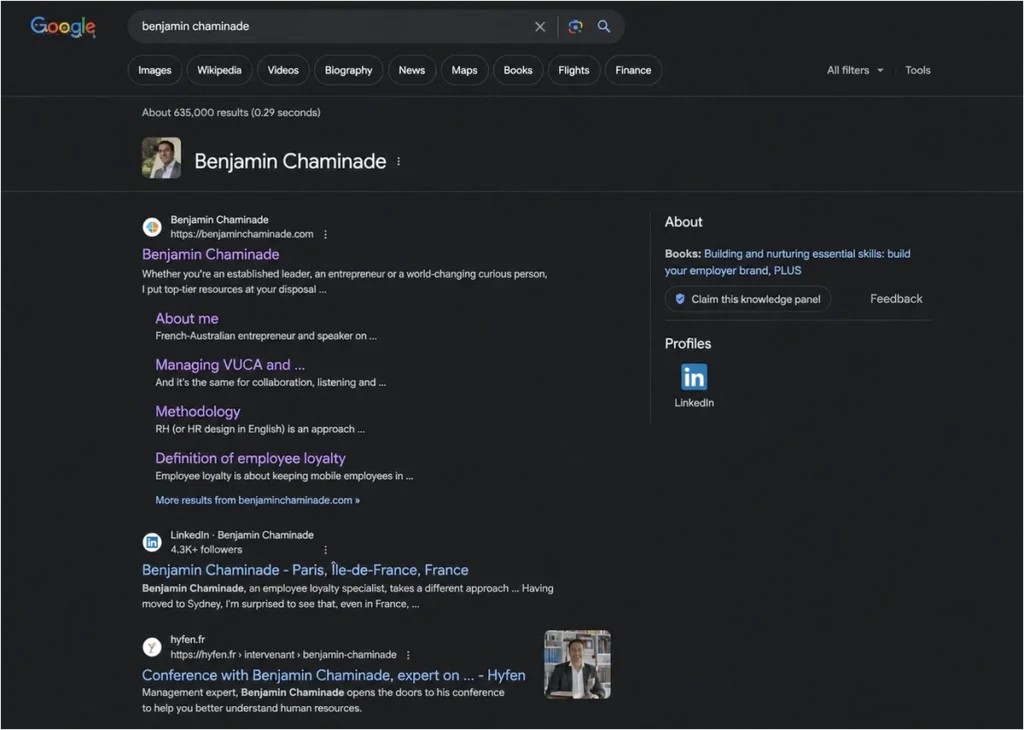Select the Finance filter tab
Screen dimensions: 1024x730
(x=633, y=70)
